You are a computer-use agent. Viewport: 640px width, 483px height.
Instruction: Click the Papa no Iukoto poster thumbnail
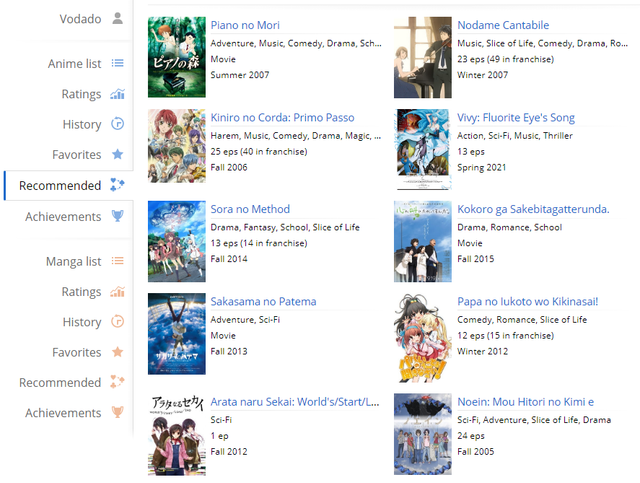pos(423,338)
